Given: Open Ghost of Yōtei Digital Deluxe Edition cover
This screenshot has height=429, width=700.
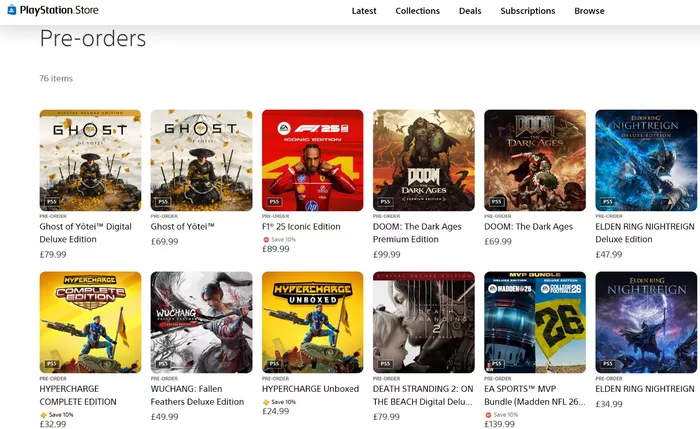Looking at the screenshot, I should 90,160.
